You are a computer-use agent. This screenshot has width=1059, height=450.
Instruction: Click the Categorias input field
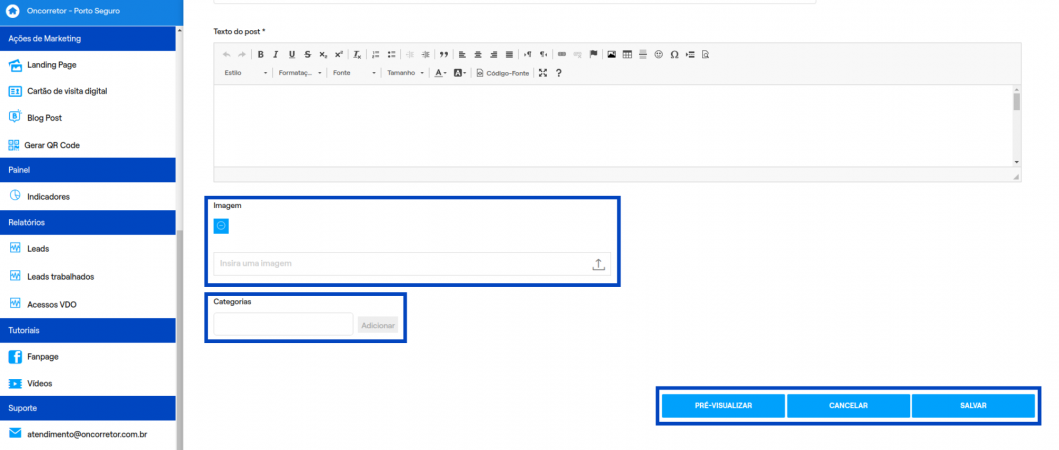tap(284, 324)
